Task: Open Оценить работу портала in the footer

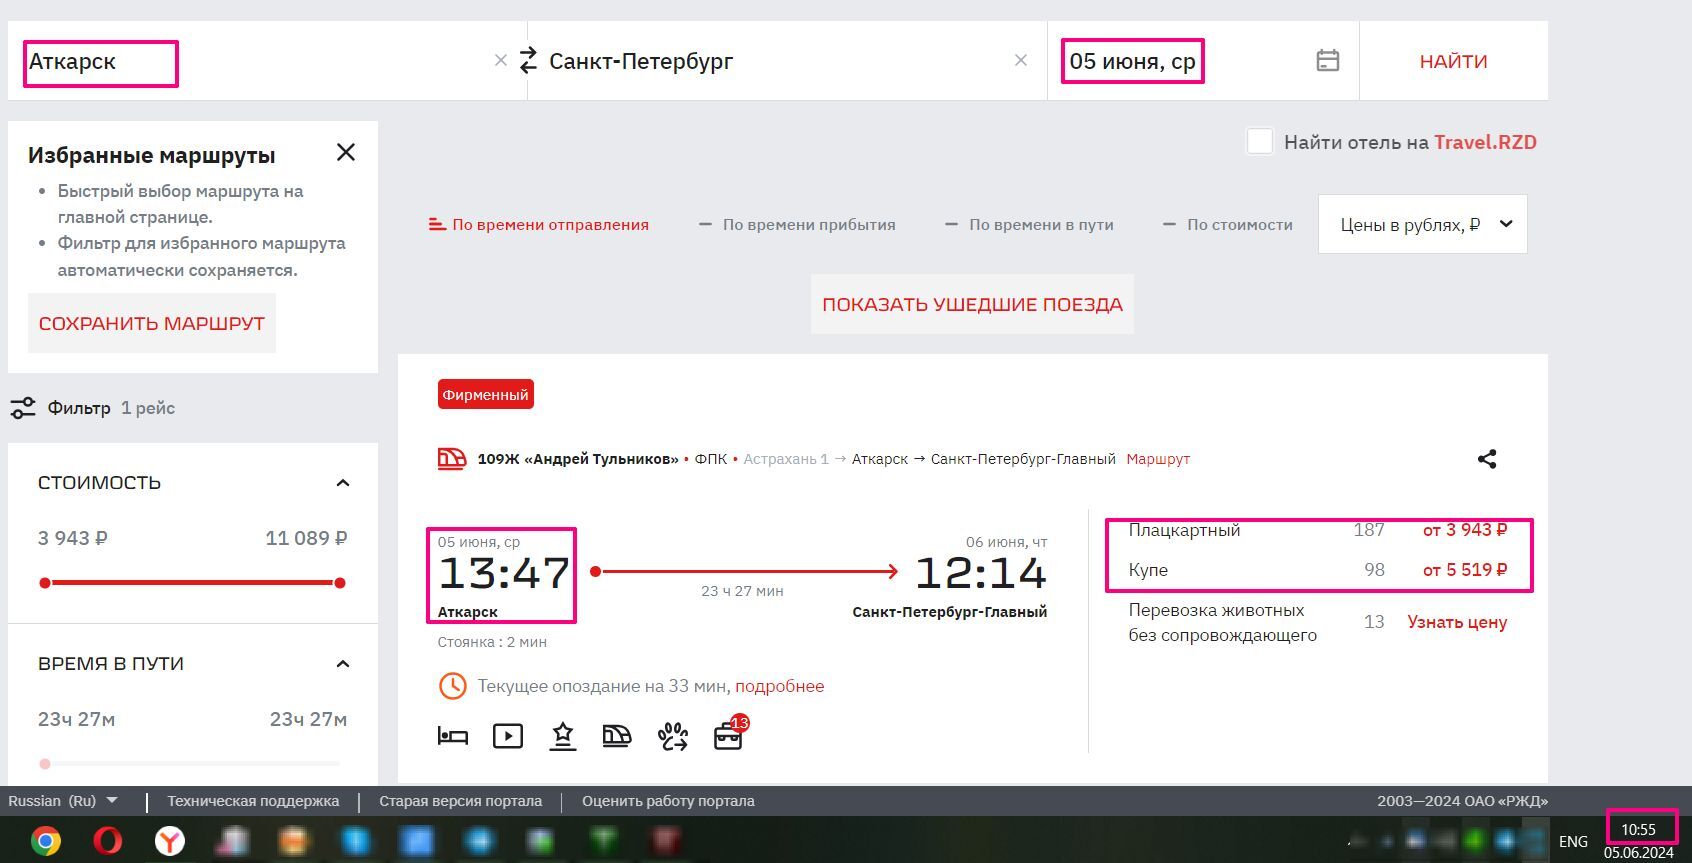Action: coord(668,801)
